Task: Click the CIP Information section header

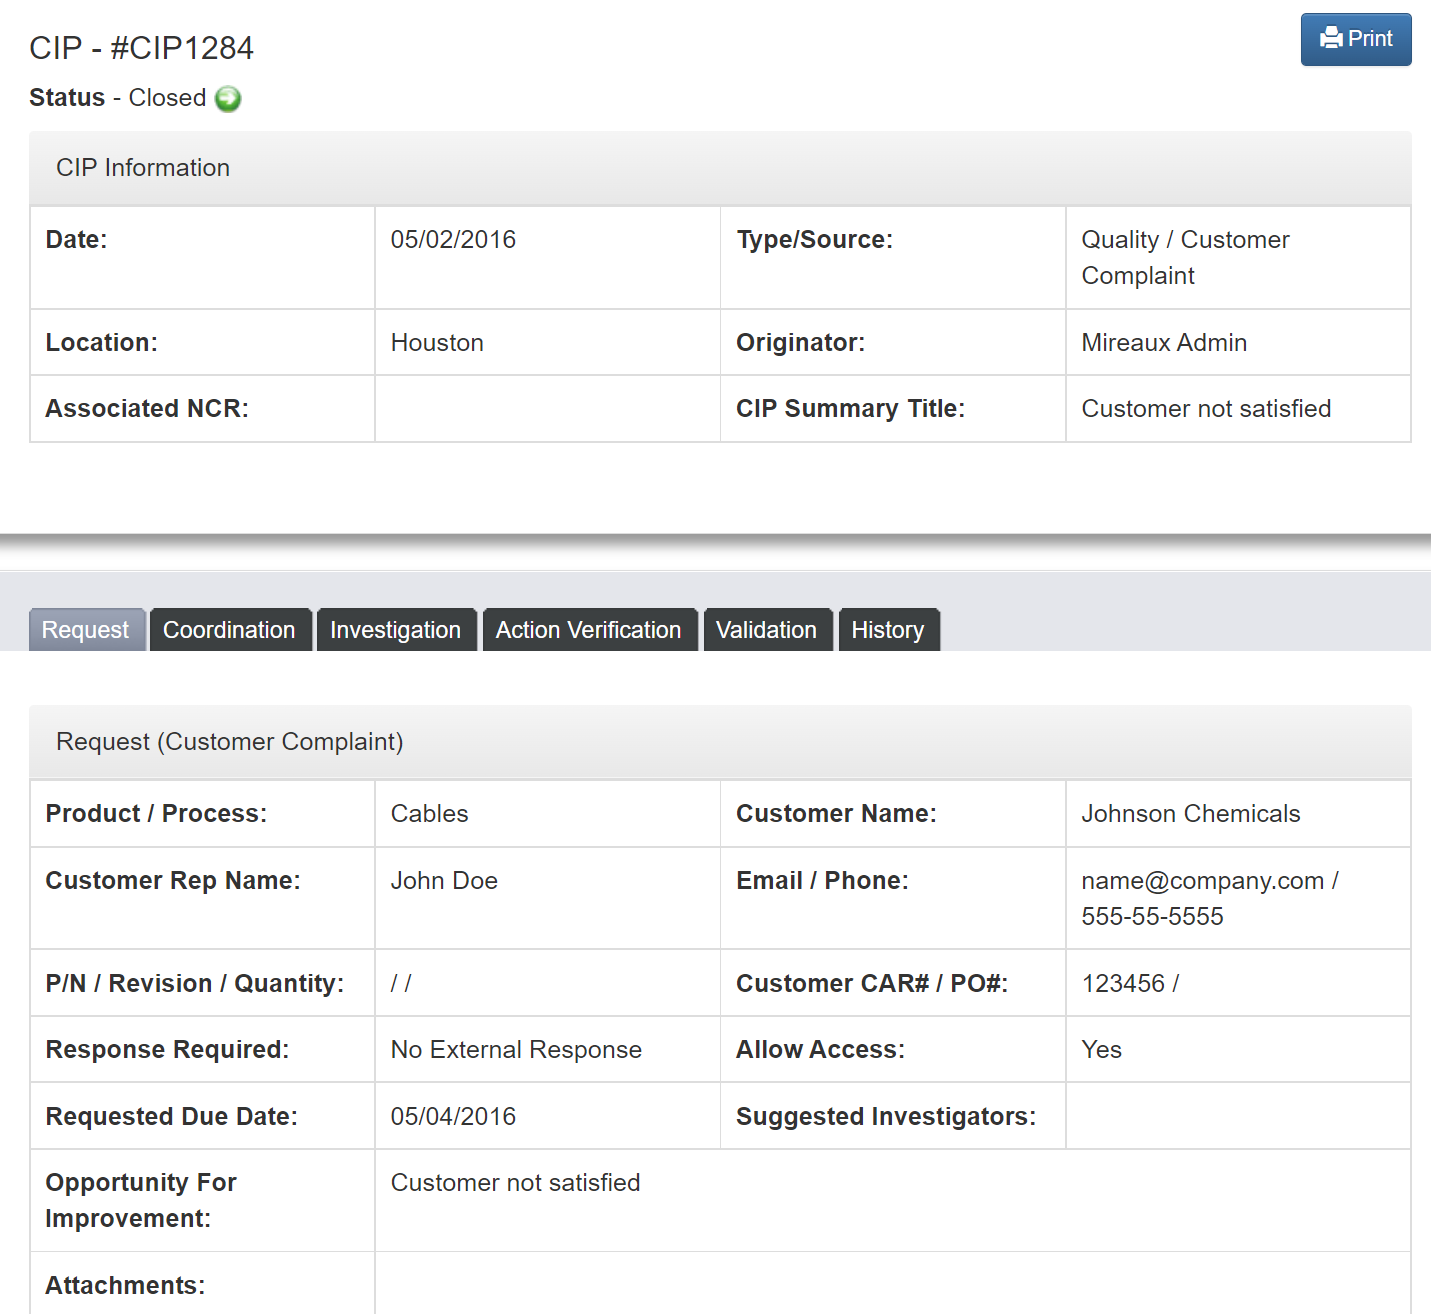Action: click(x=143, y=167)
